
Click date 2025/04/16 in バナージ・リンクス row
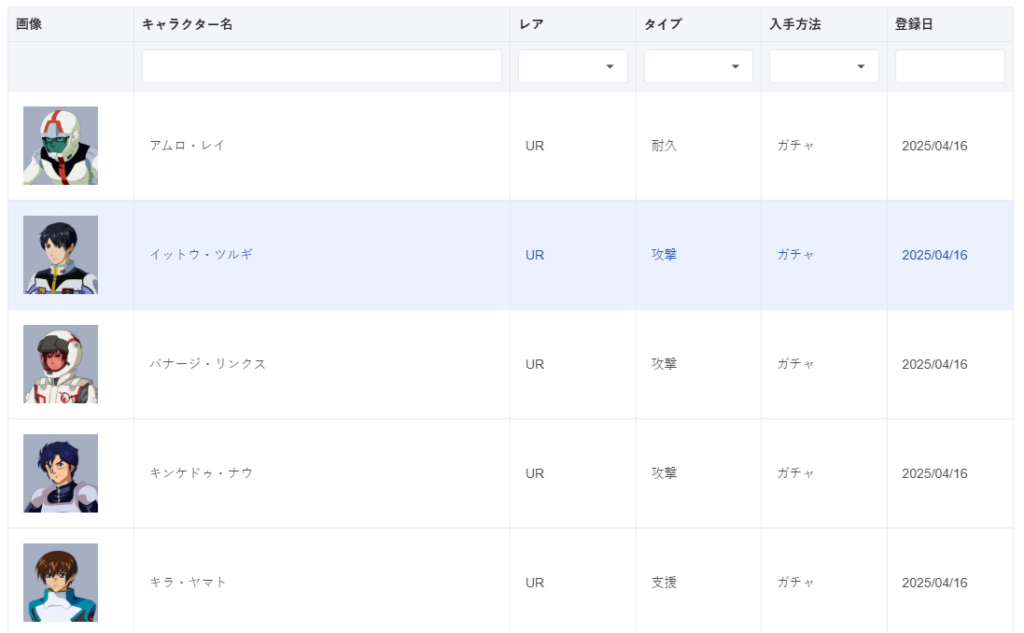935,364
